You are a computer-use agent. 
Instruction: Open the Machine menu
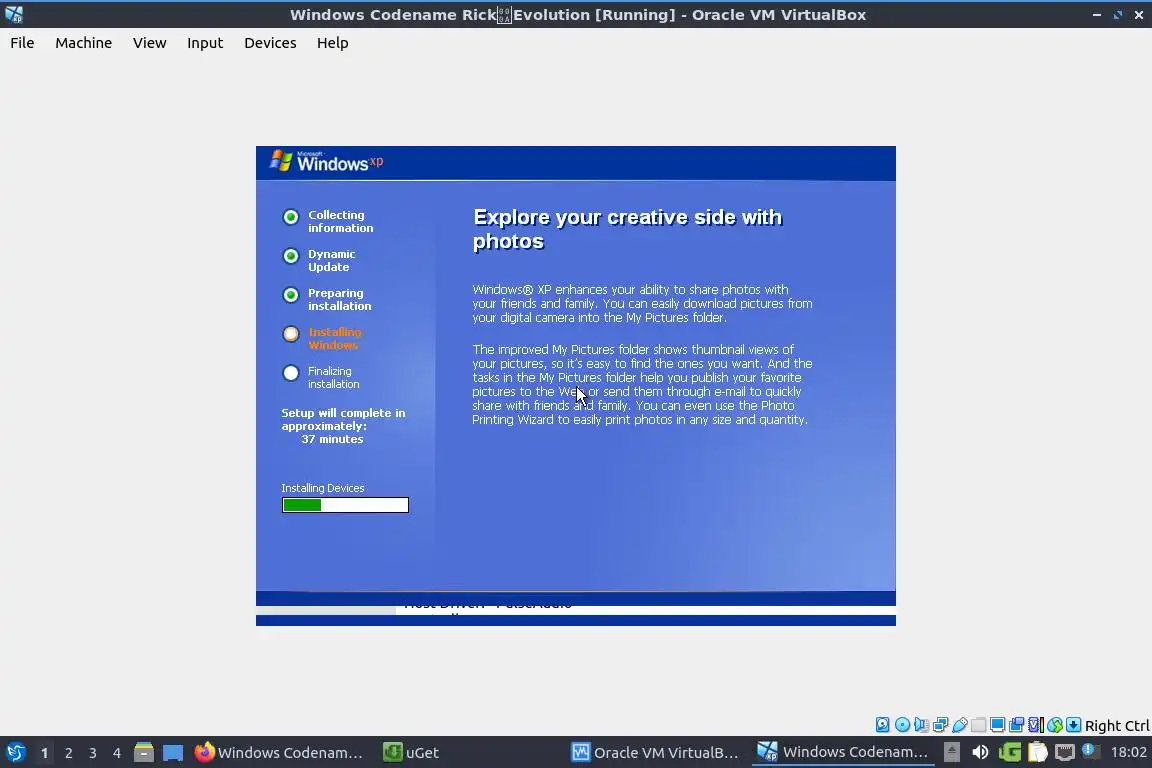point(83,43)
